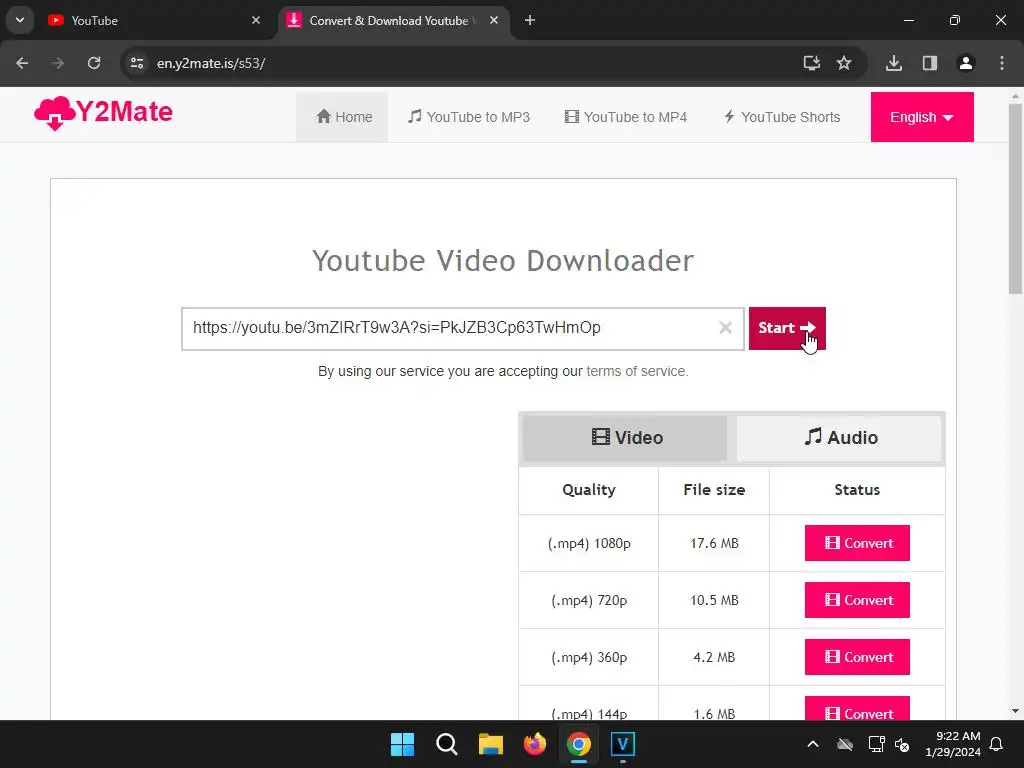Image resolution: width=1024 pixels, height=768 pixels.
Task: Click the page vertical scrollbar thumb
Action: 1016,199
